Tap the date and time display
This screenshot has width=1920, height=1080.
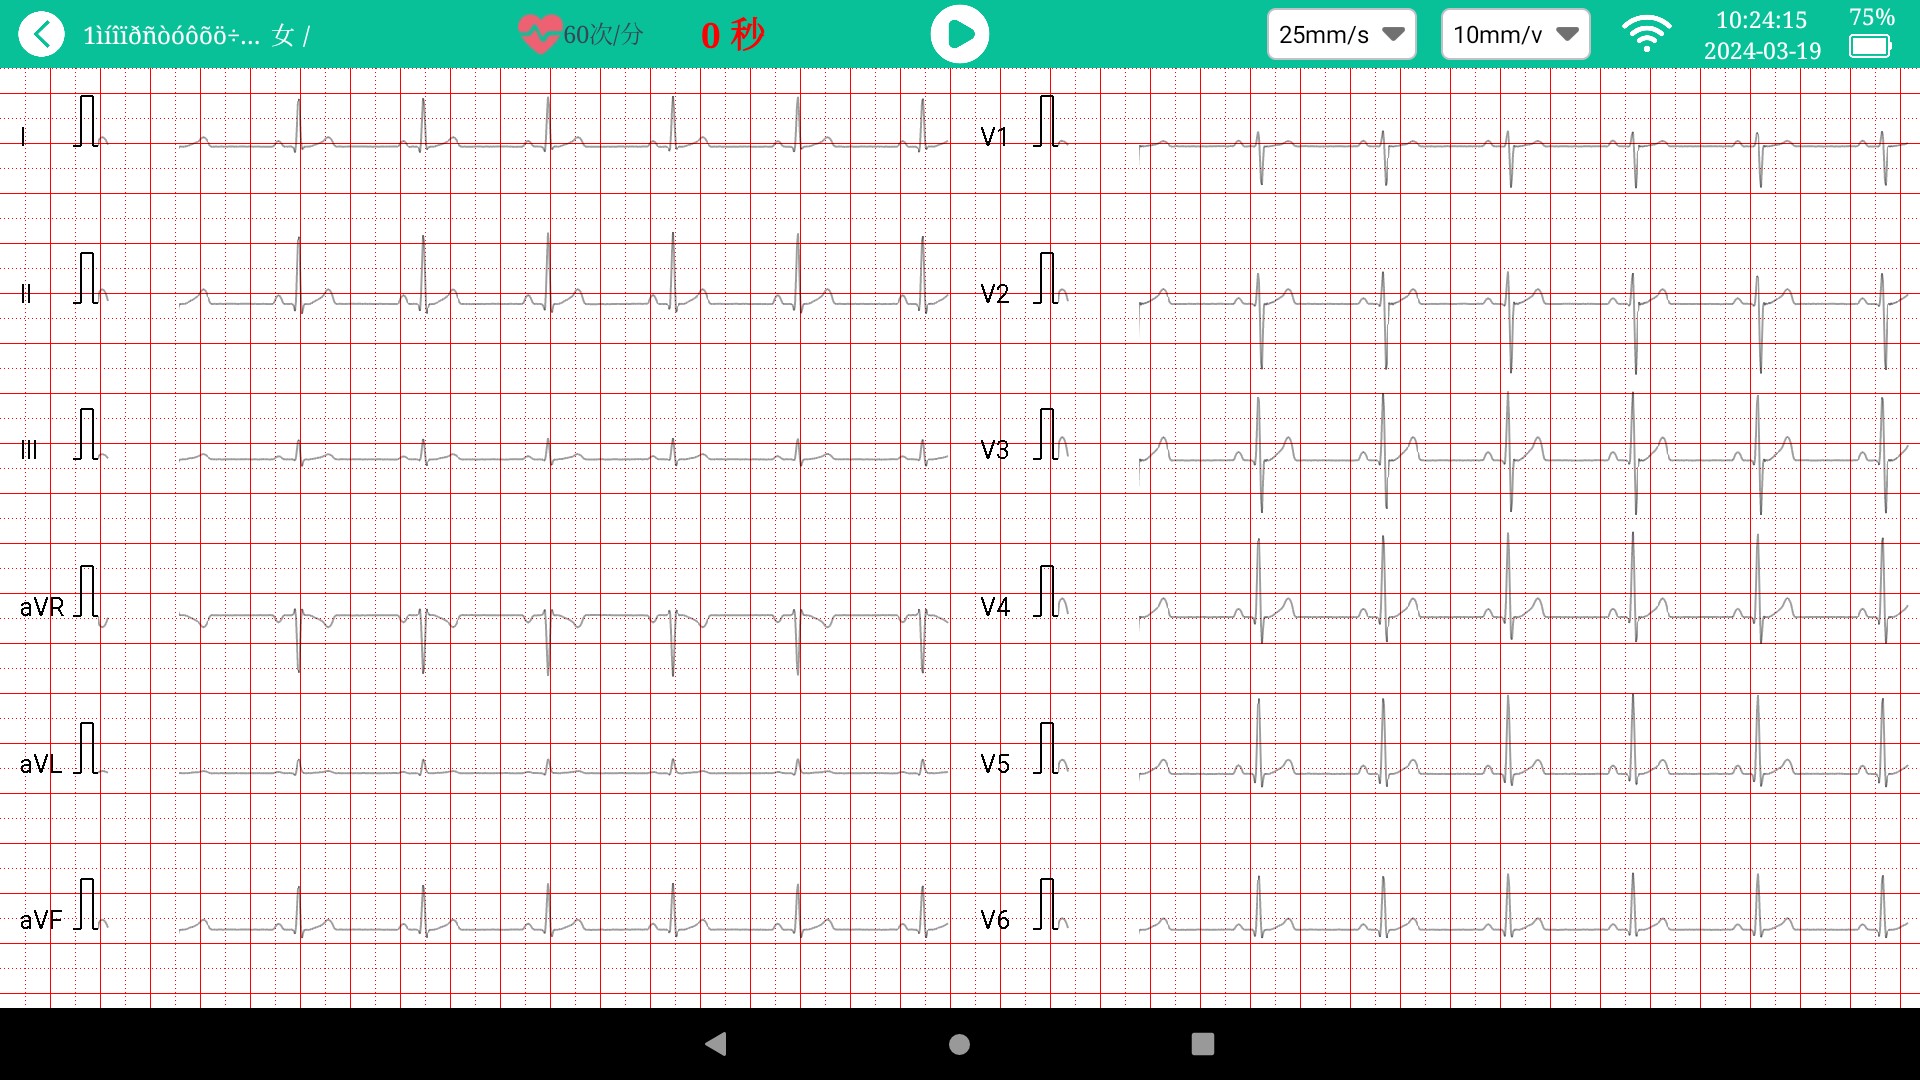[1762, 35]
